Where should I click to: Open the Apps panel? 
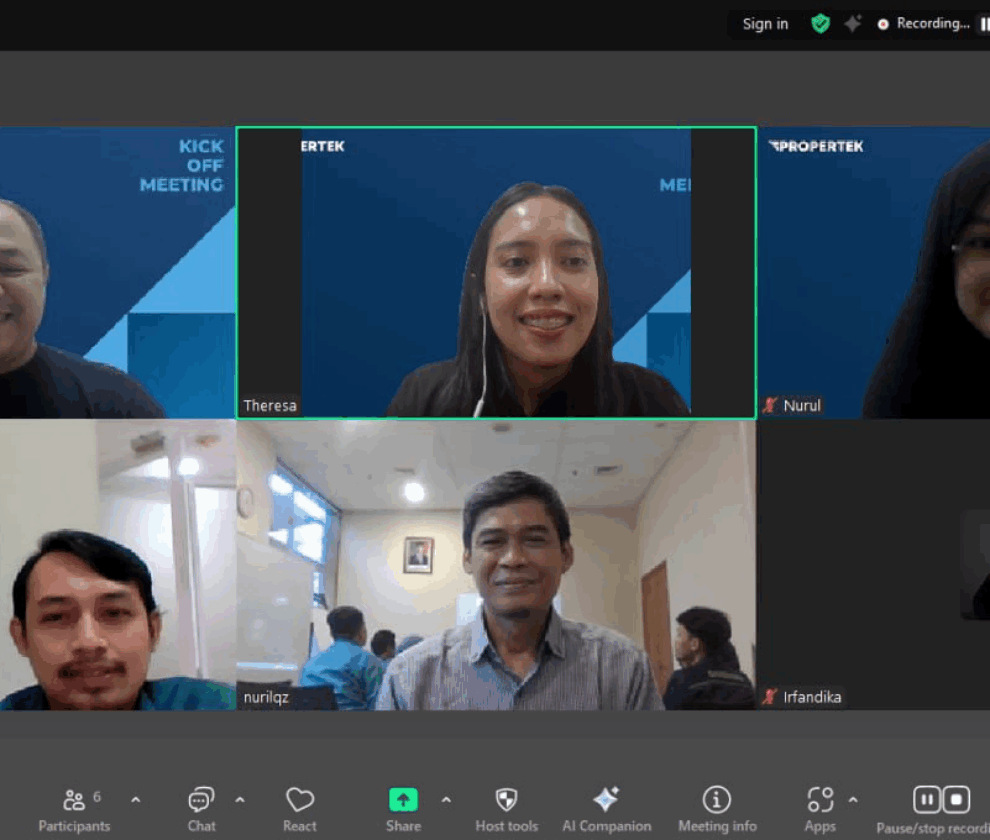pyautogui.click(x=820, y=809)
